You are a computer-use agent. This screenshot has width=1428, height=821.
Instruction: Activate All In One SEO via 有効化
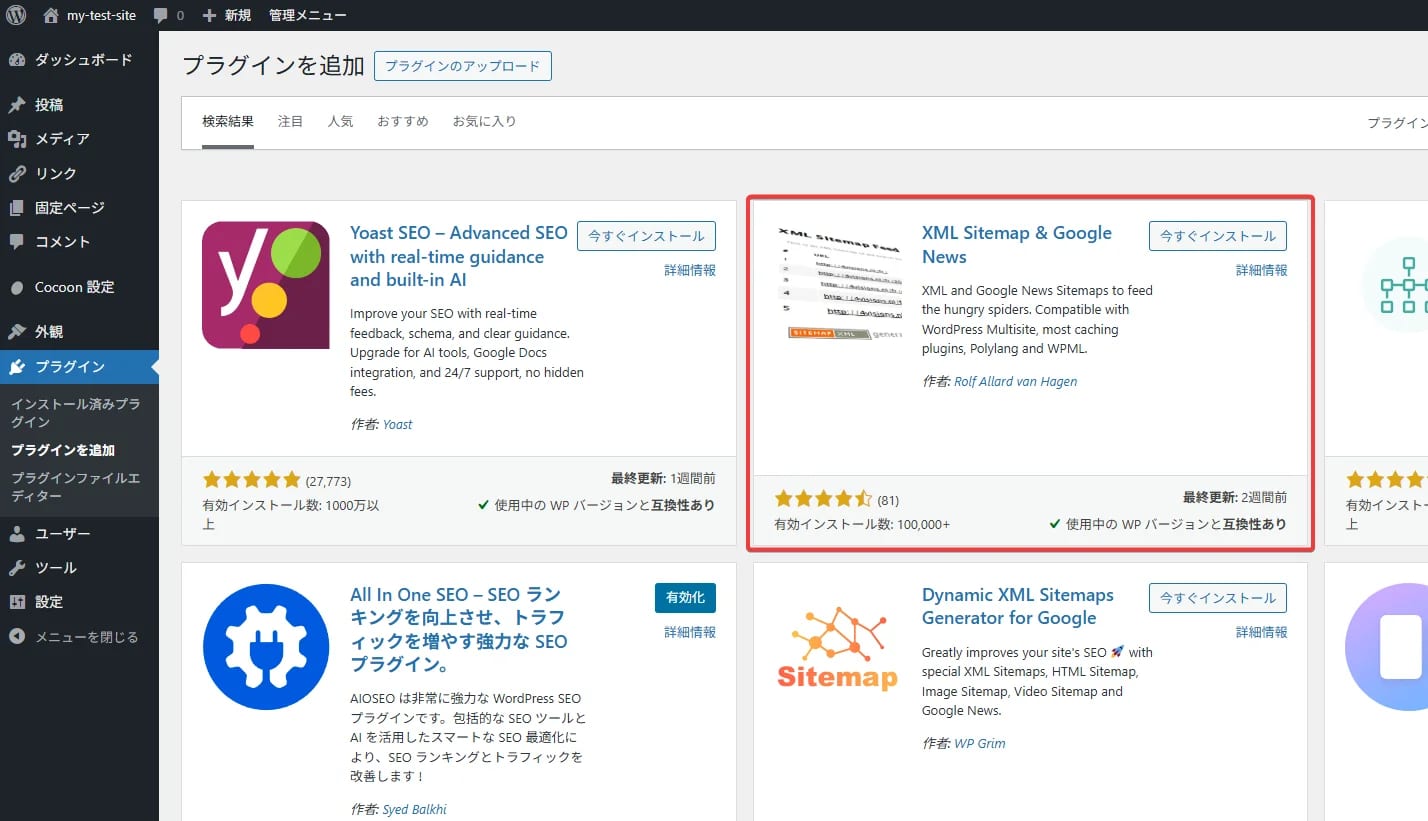tap(685, 596)
